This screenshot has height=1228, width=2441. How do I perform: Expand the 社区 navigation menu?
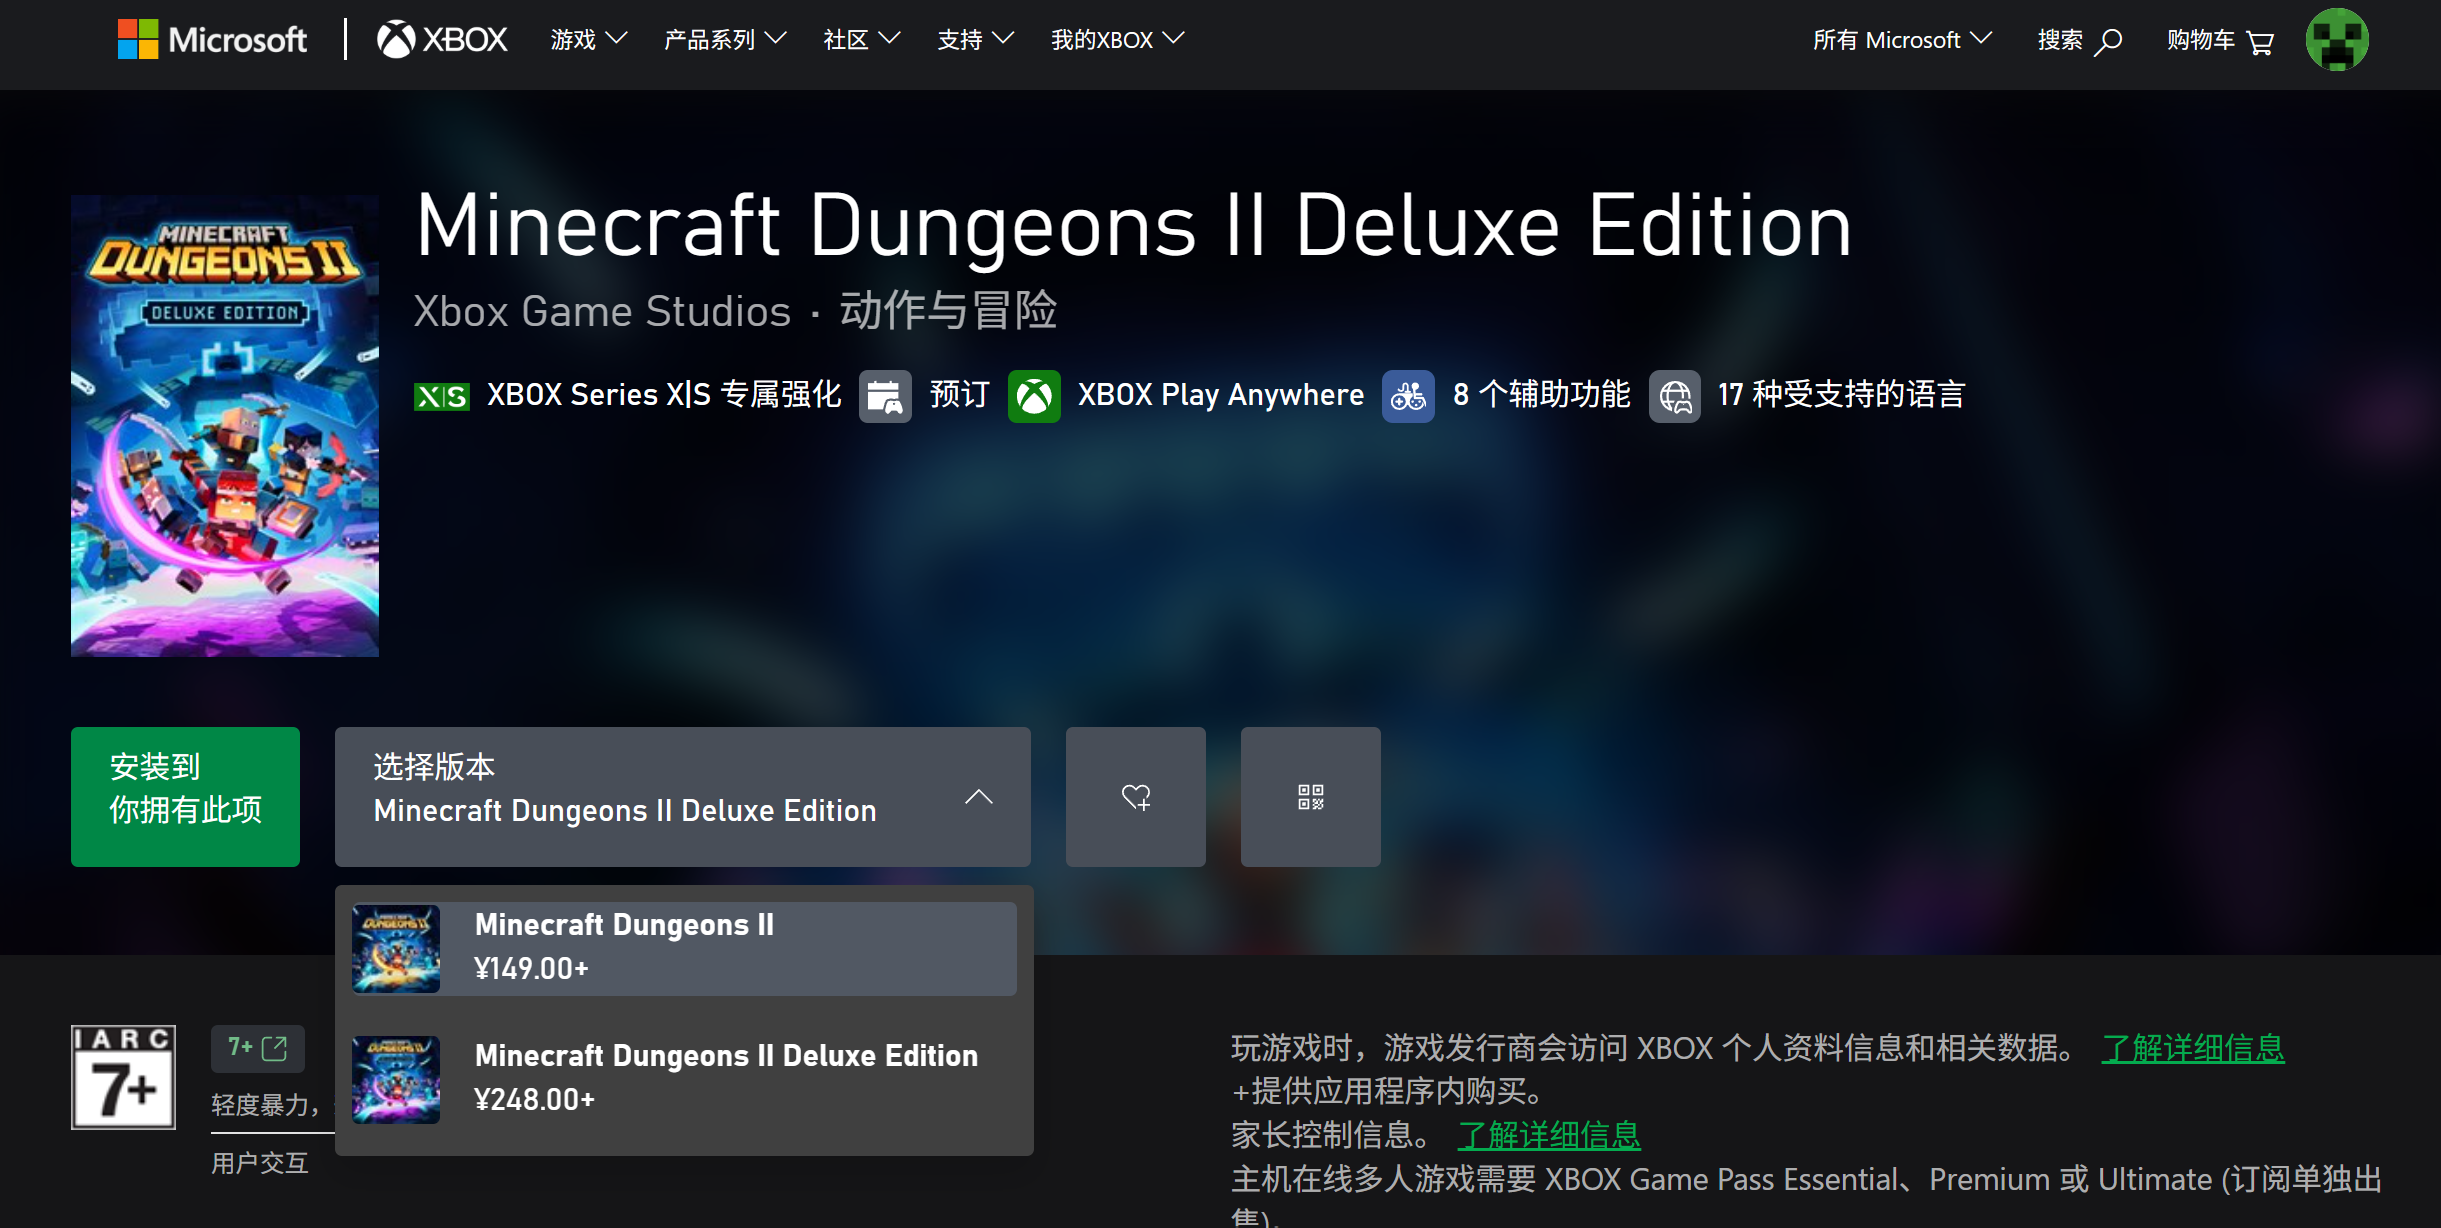pos(862,40)
